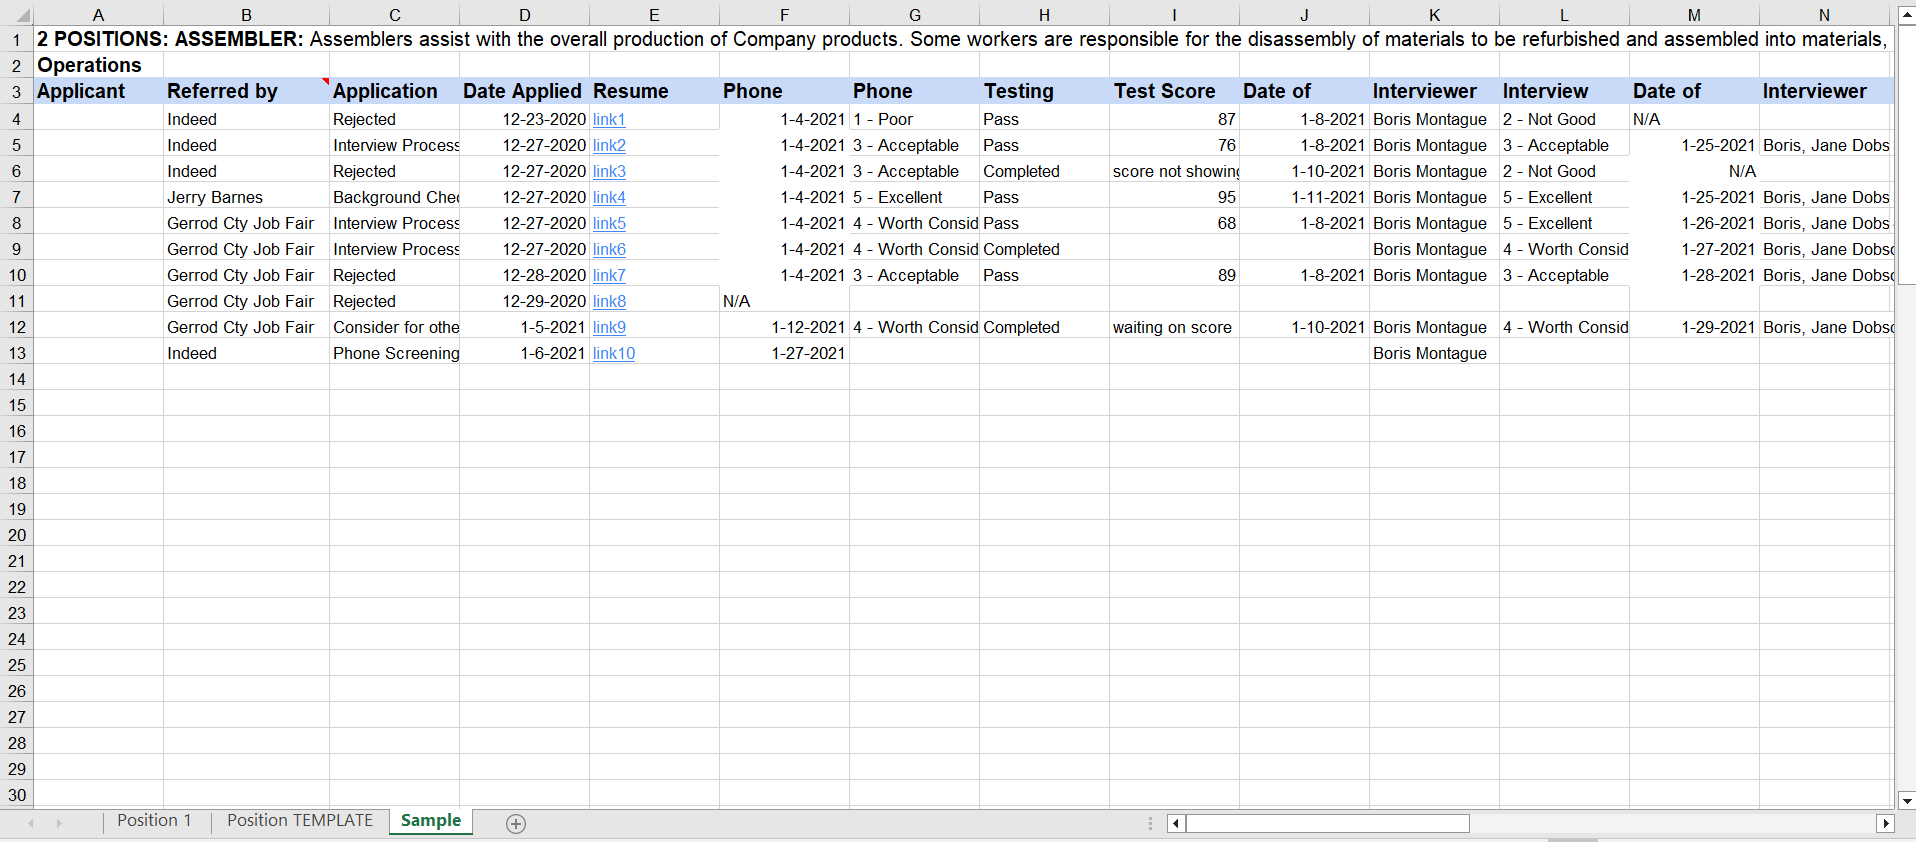Open the link1 resume hyperlink

pyautogui.click(x=609, y=119)
